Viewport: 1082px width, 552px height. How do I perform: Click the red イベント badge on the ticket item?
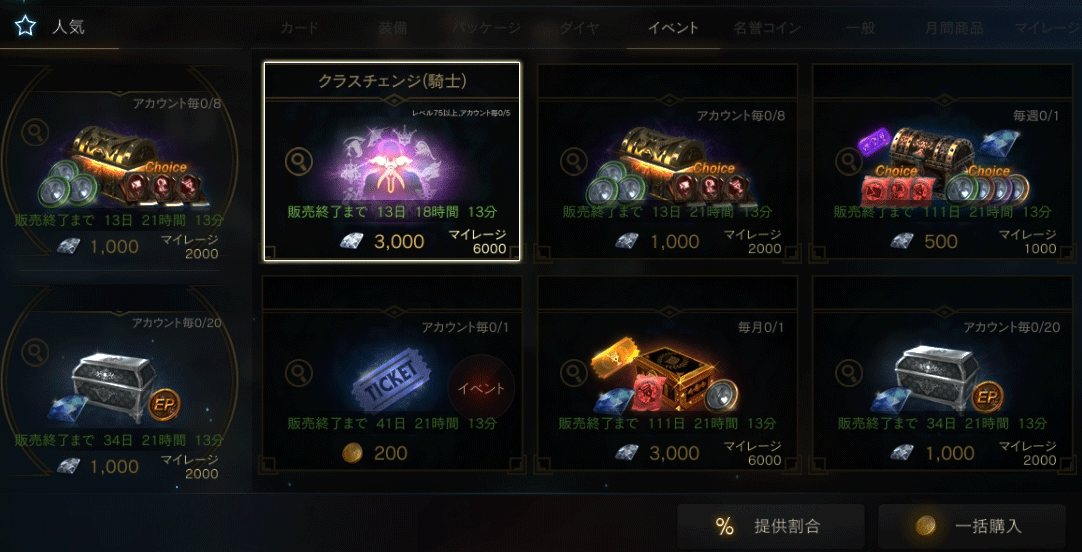click(x=481, y=388)
